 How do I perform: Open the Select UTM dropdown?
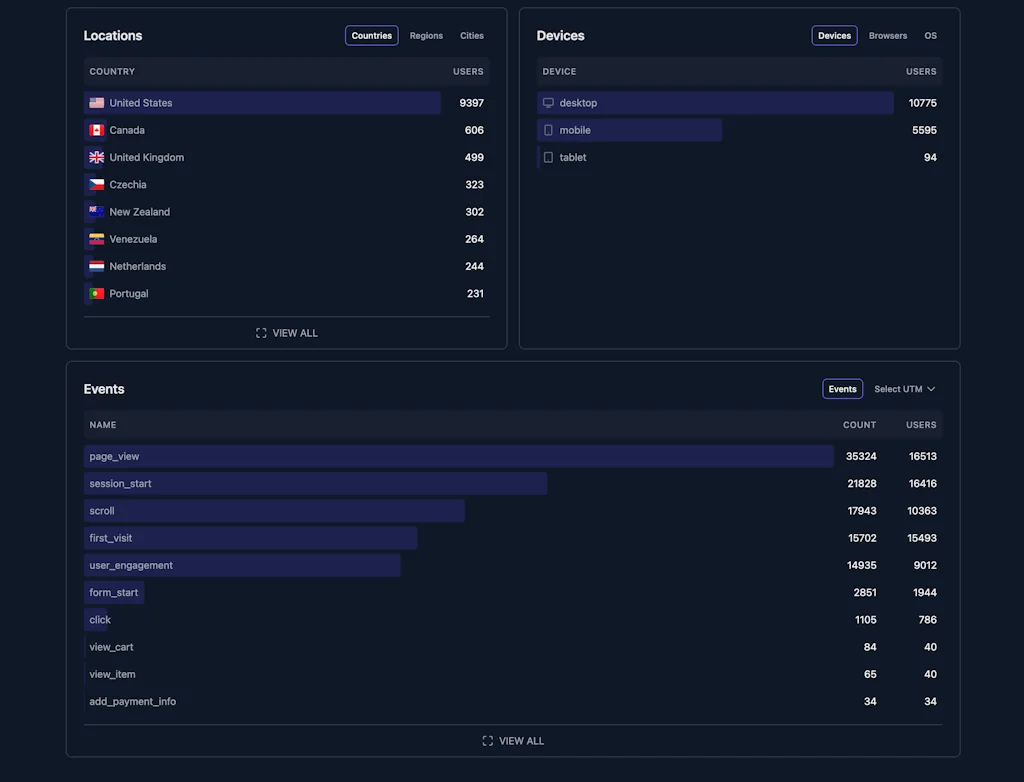click(903, 388)
